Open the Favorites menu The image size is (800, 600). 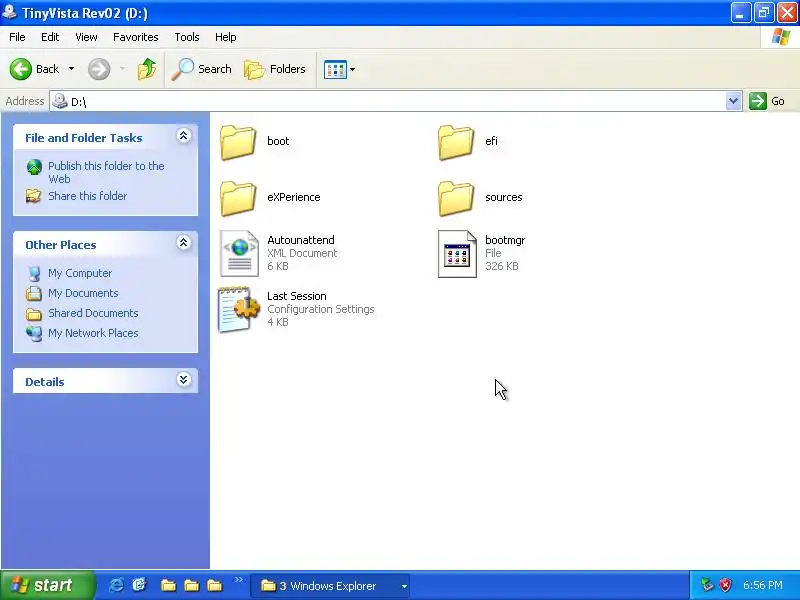pos(136,37)
